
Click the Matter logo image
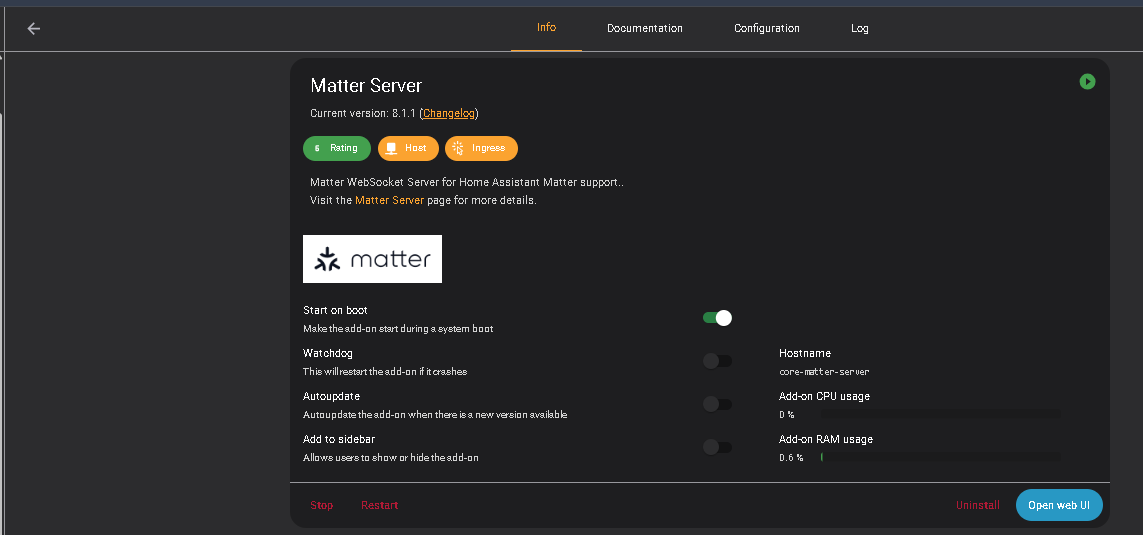click(372, 259)
